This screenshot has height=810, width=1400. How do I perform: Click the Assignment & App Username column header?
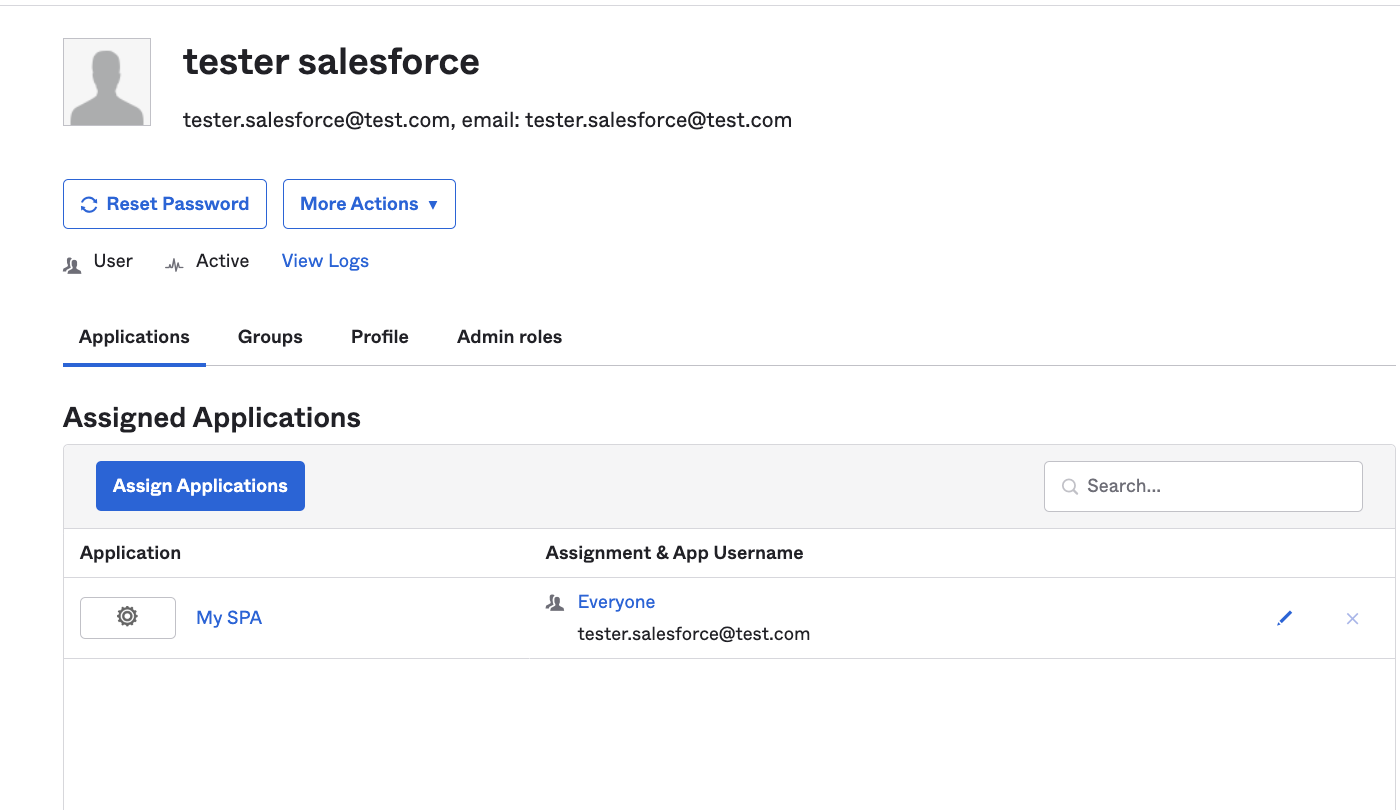(674, 553)
